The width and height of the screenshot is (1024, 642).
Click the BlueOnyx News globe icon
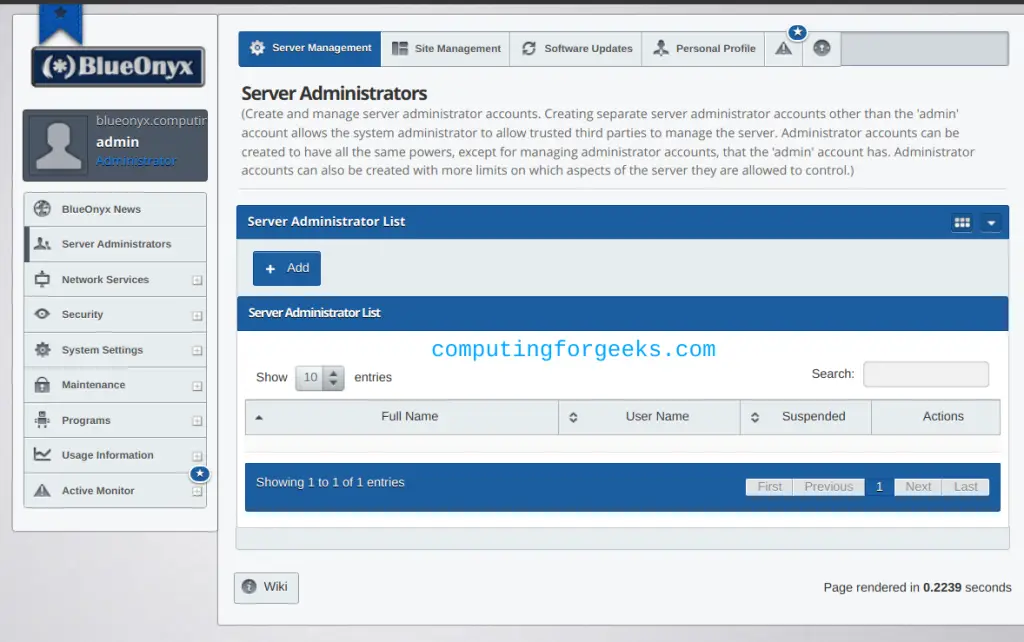42,208
